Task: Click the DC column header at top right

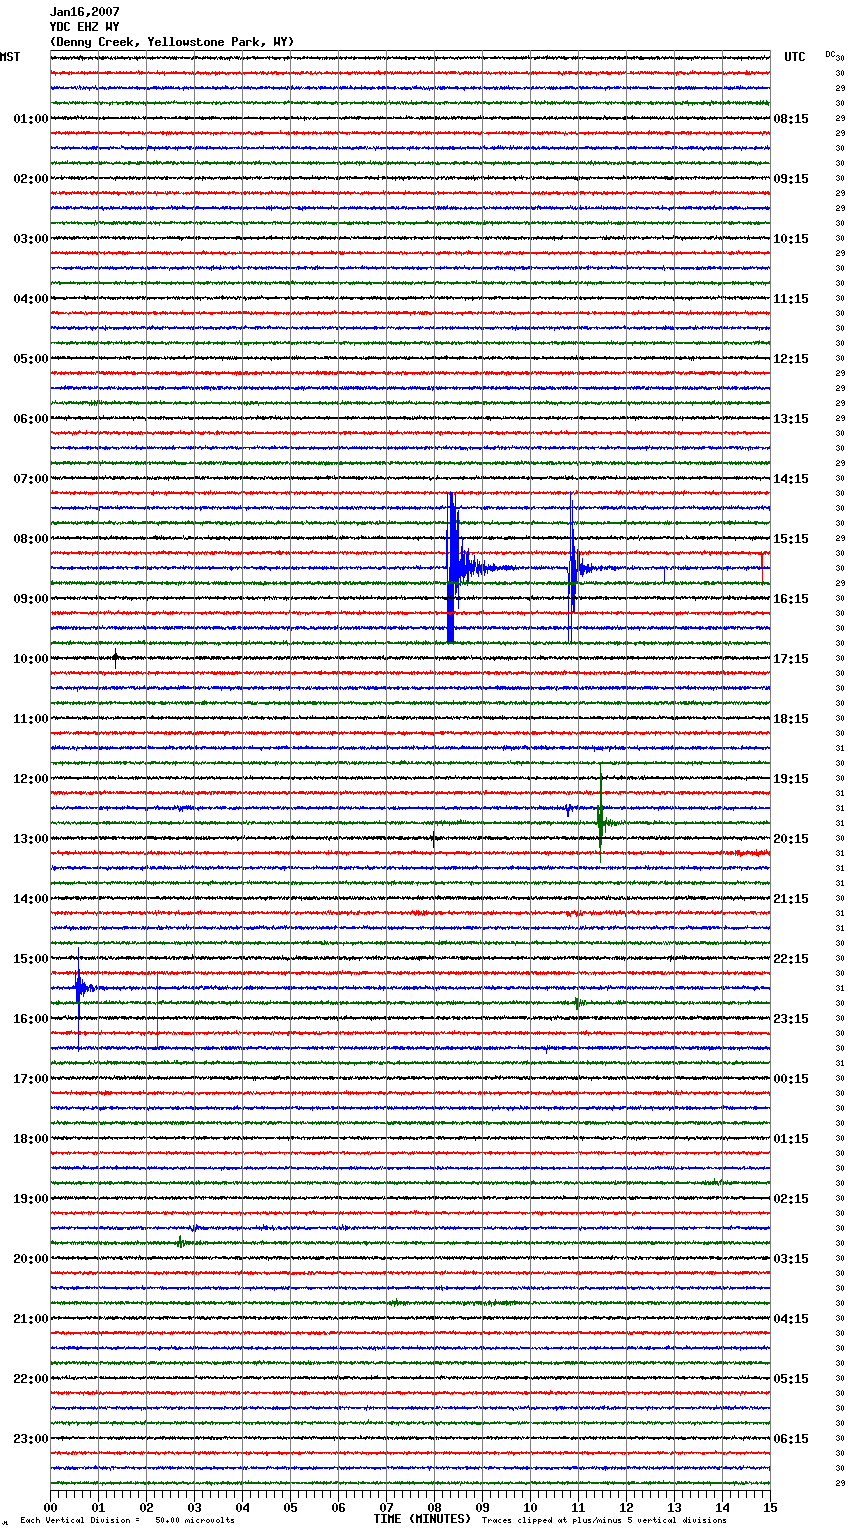Action: point(830,54)
